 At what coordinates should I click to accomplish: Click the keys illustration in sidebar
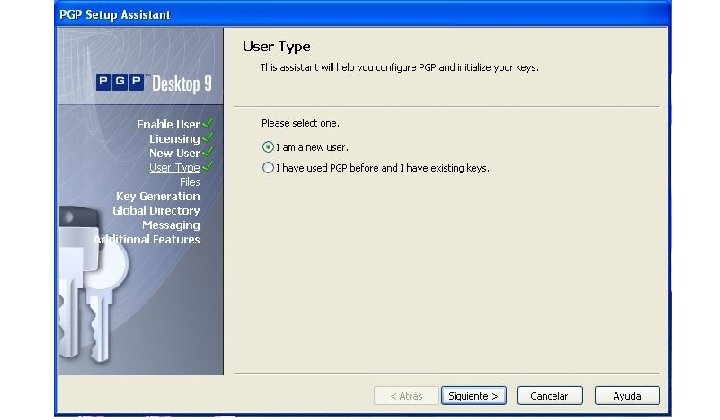coord(92,285)
